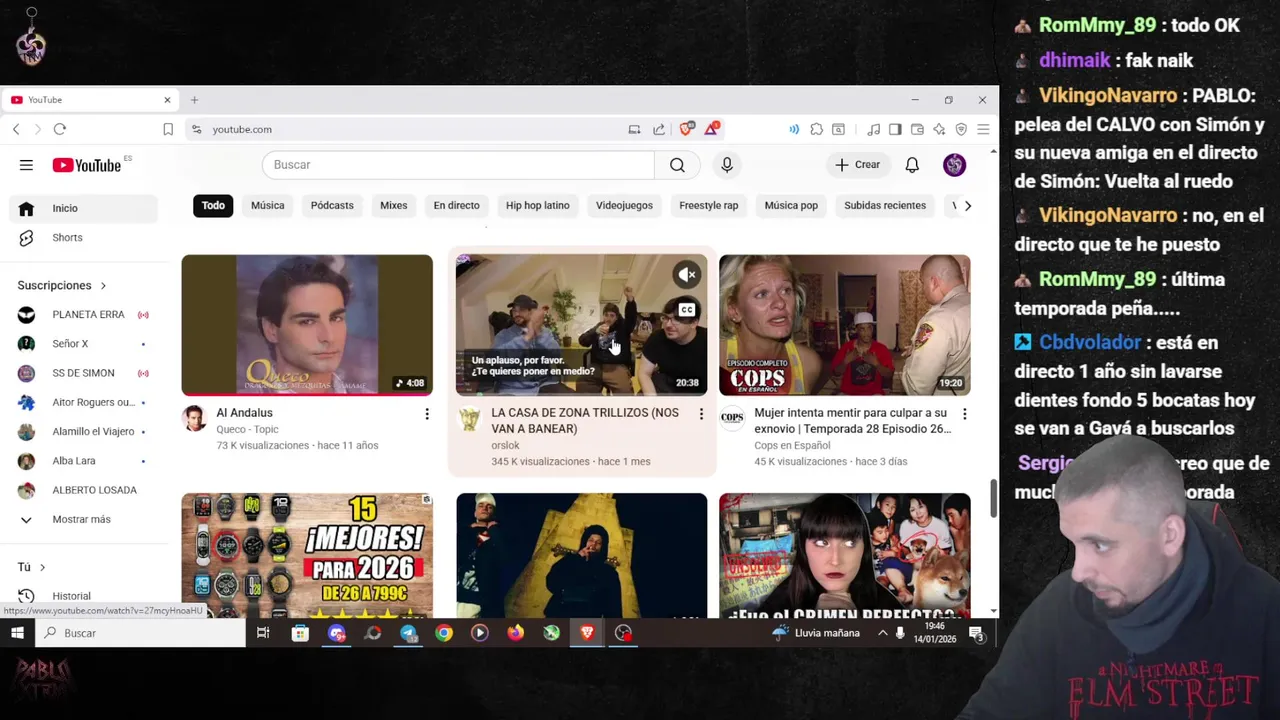This screenshot has height=720, width=1280.
Task: Click the YouTube search input field
Action: [x=458, y=165]
